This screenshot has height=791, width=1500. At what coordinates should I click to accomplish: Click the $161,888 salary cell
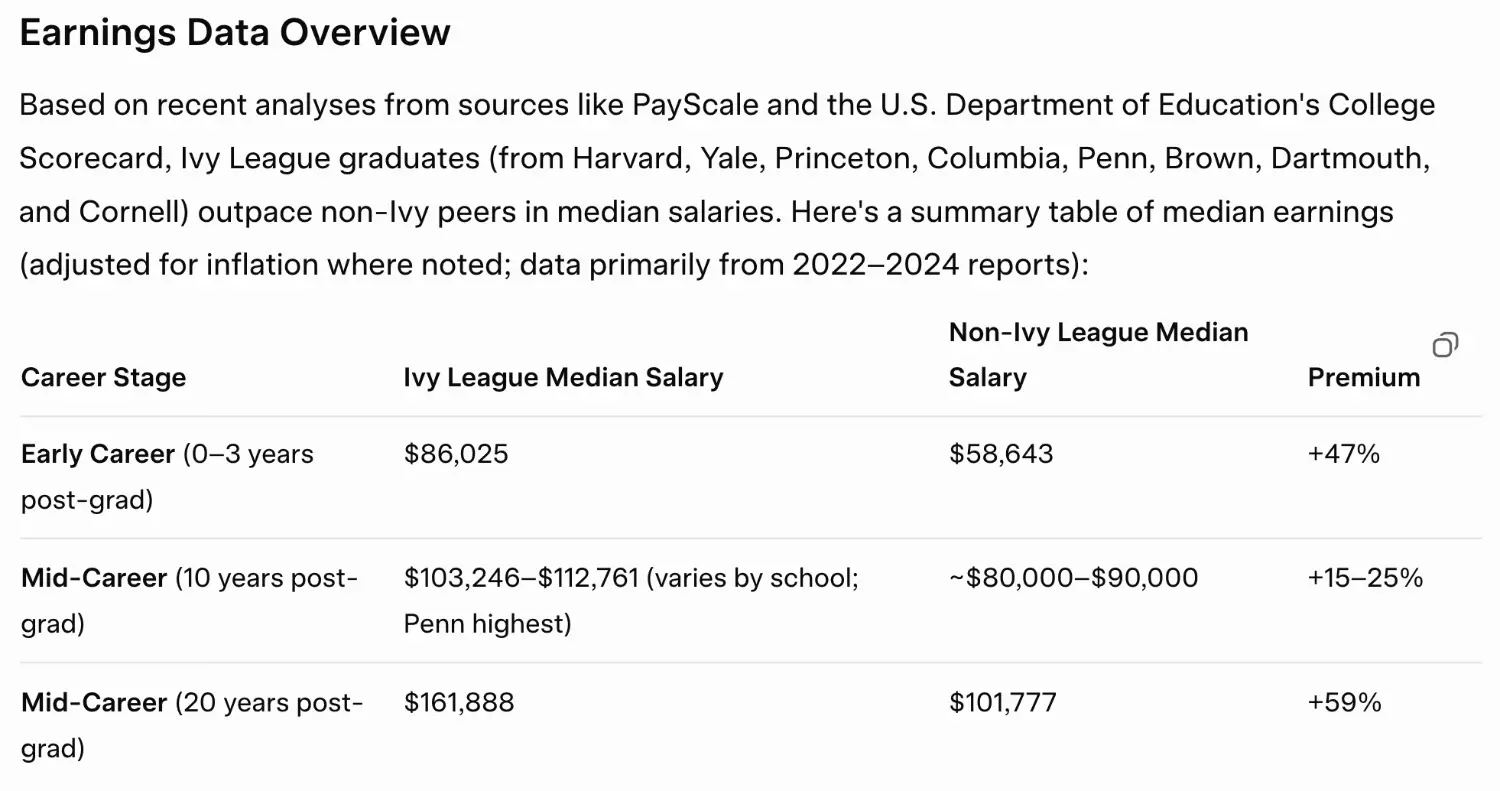tap(459, 702)
